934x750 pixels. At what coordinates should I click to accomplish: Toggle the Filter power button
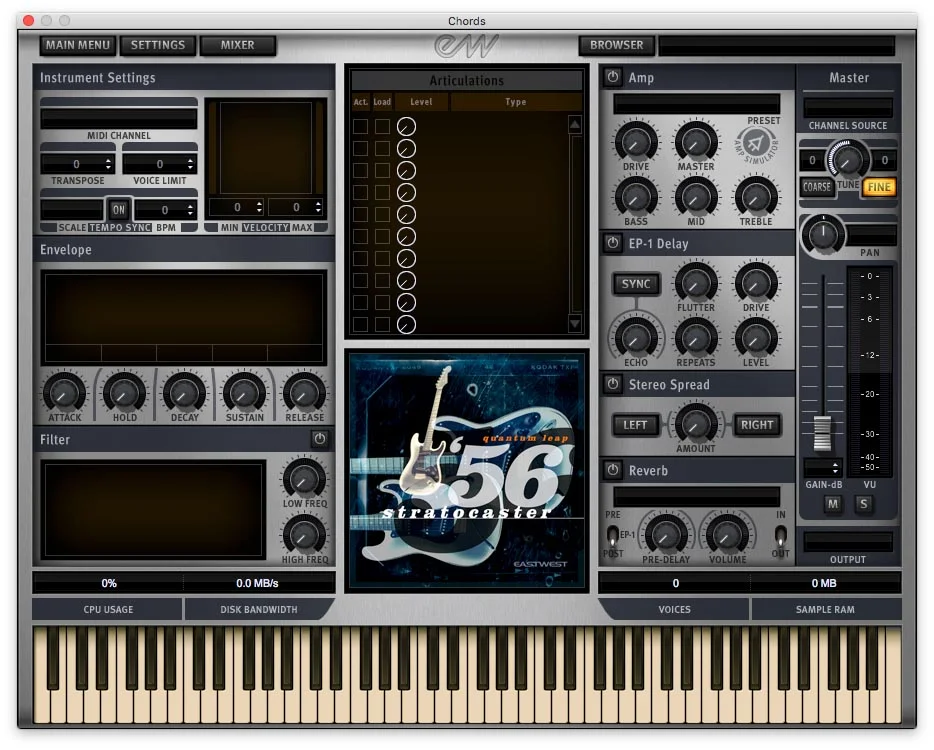(320, 439)
